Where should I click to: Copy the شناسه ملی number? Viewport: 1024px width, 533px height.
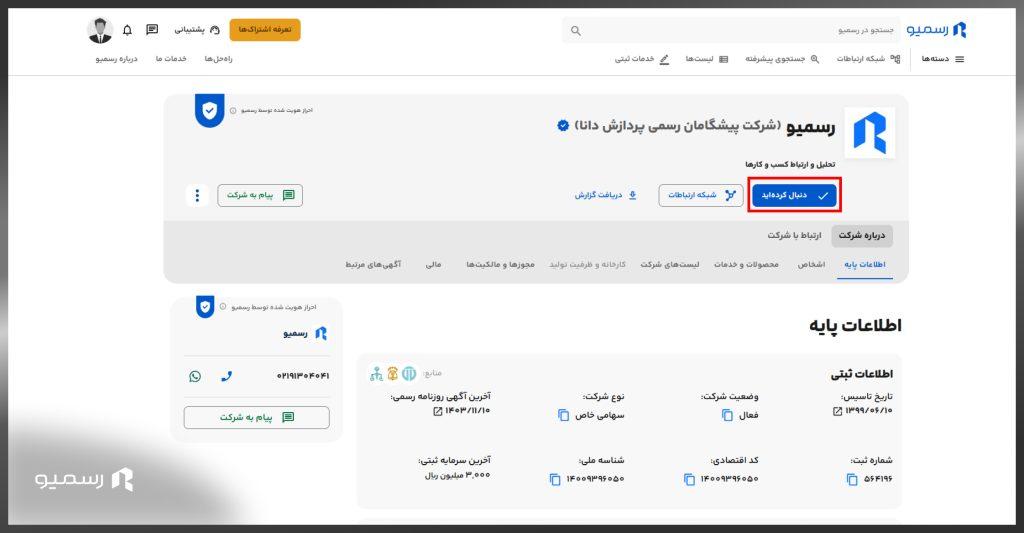coord(554,479)
